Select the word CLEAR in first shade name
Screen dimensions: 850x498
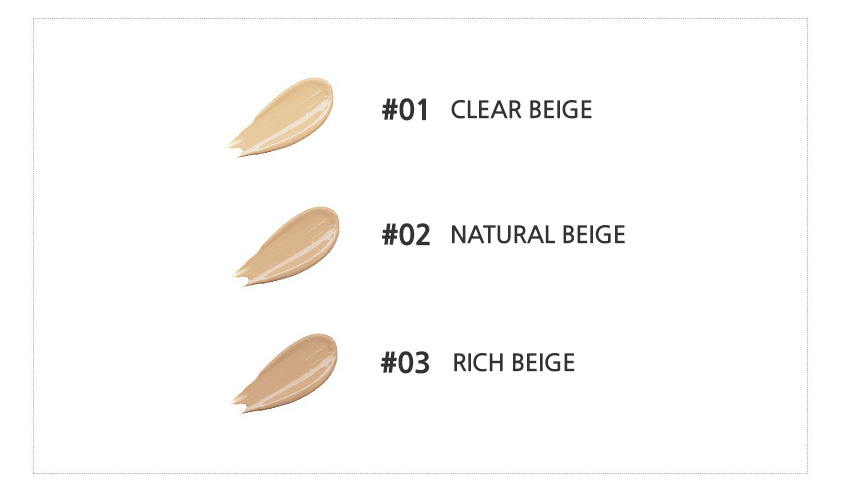pyautogui.click(x=486, y=109)
